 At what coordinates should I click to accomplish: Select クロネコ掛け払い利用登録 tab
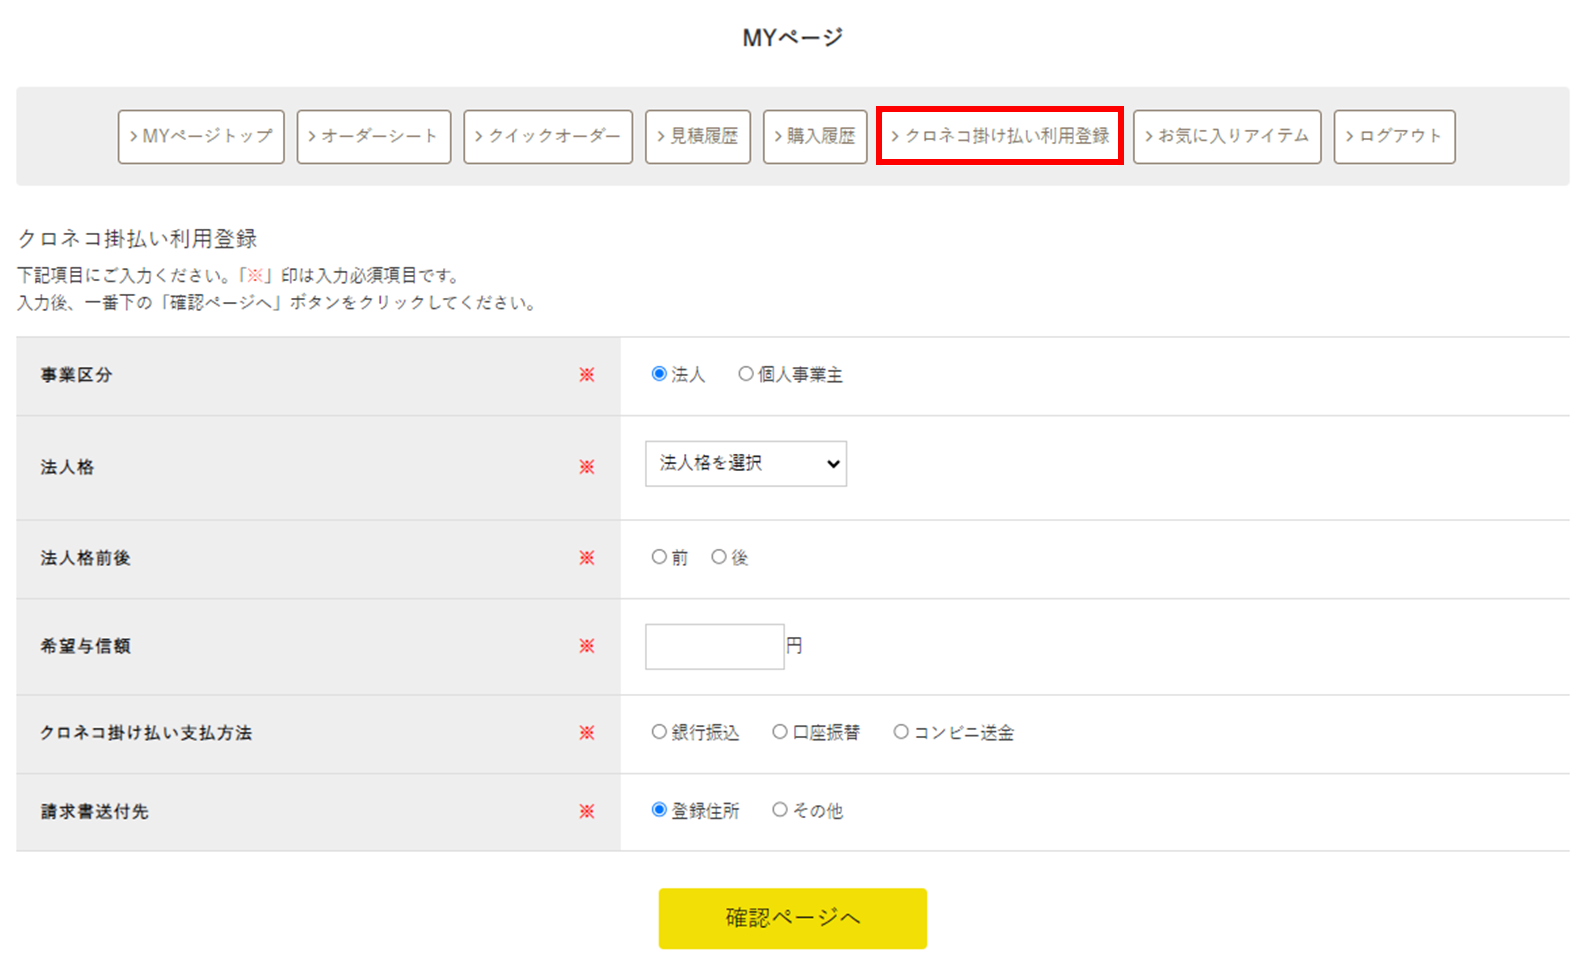coord(1000,136)
